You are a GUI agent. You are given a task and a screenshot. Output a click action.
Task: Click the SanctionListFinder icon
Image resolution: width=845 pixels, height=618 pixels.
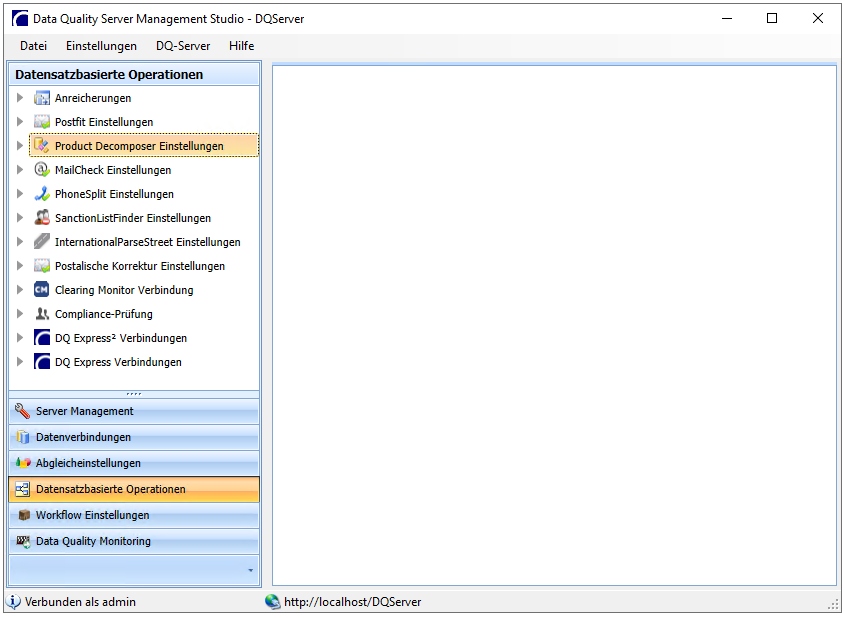coord(41,218)
